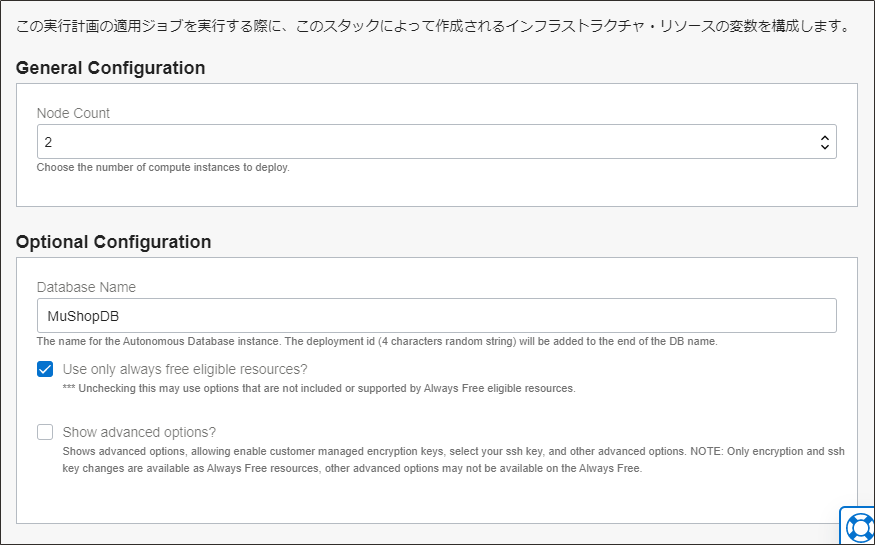
Task: Click the Node Count field label
Action: point(73,113)
